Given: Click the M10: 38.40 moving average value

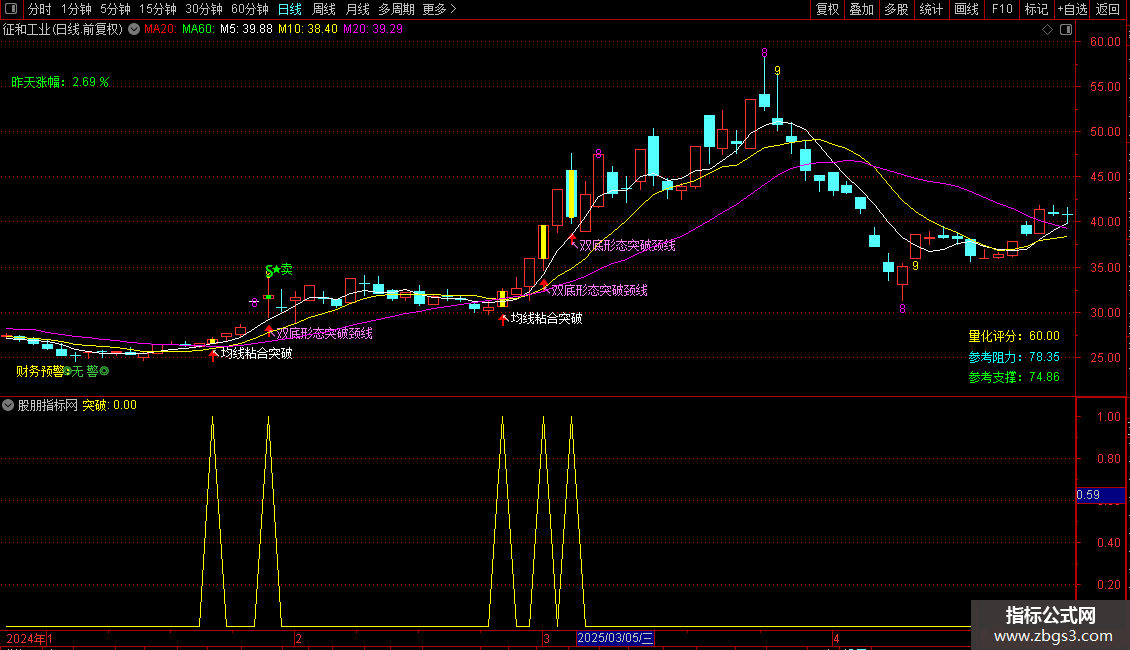Looking at the screenshot, I should [x=308, y=29].
